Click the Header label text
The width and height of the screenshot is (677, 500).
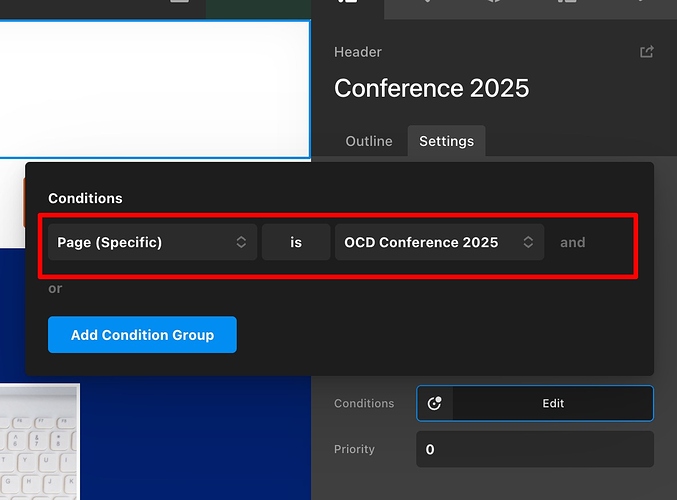click(x=357, y=52)
